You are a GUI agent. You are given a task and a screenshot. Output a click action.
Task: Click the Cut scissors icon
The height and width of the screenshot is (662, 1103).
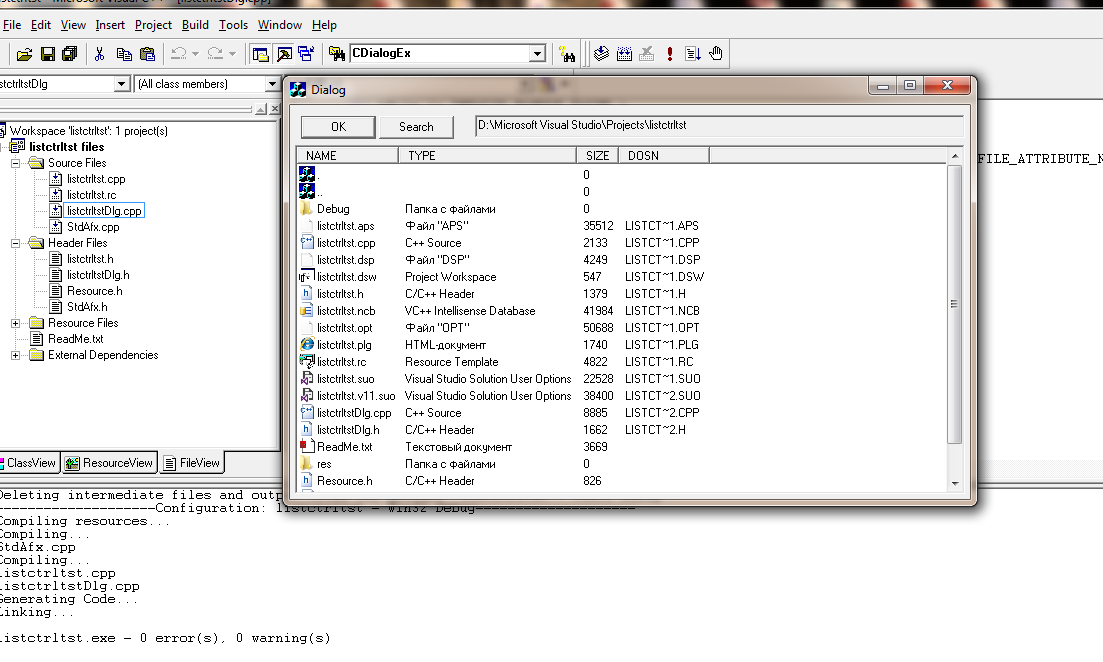click(x=101, y=54)
